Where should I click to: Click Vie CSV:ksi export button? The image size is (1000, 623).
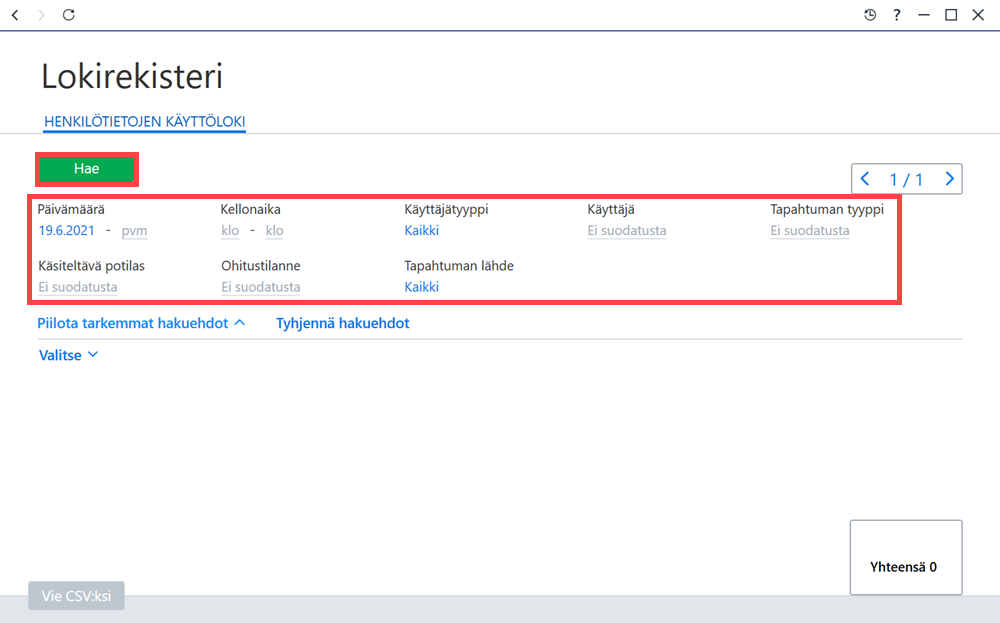pos(77,596)
